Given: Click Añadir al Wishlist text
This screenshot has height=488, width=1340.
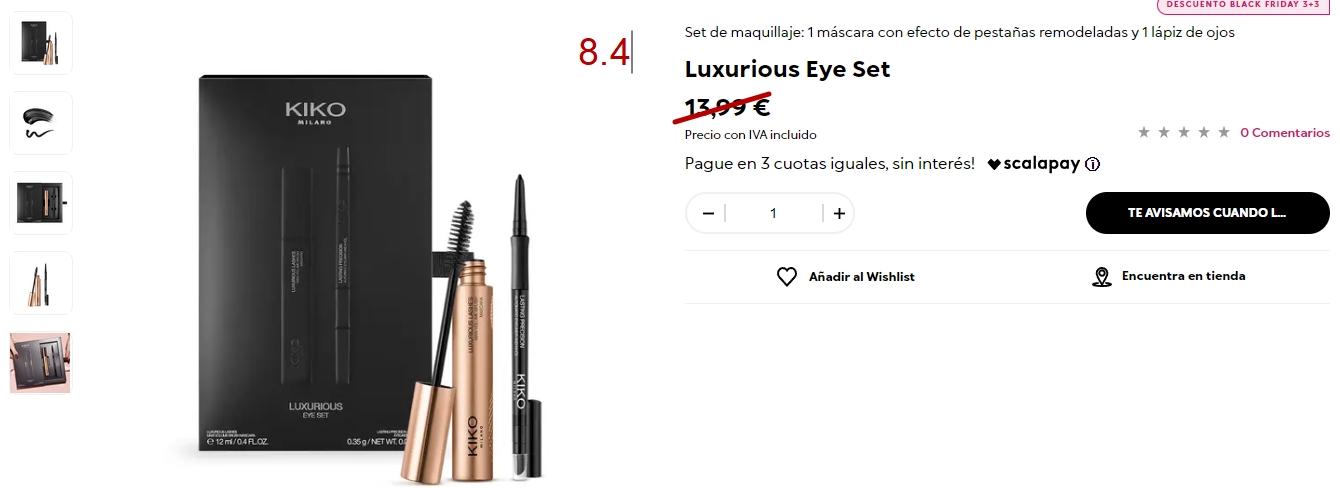Looking at the screenshot, I should pyautogui.click(x=861, y=277).
